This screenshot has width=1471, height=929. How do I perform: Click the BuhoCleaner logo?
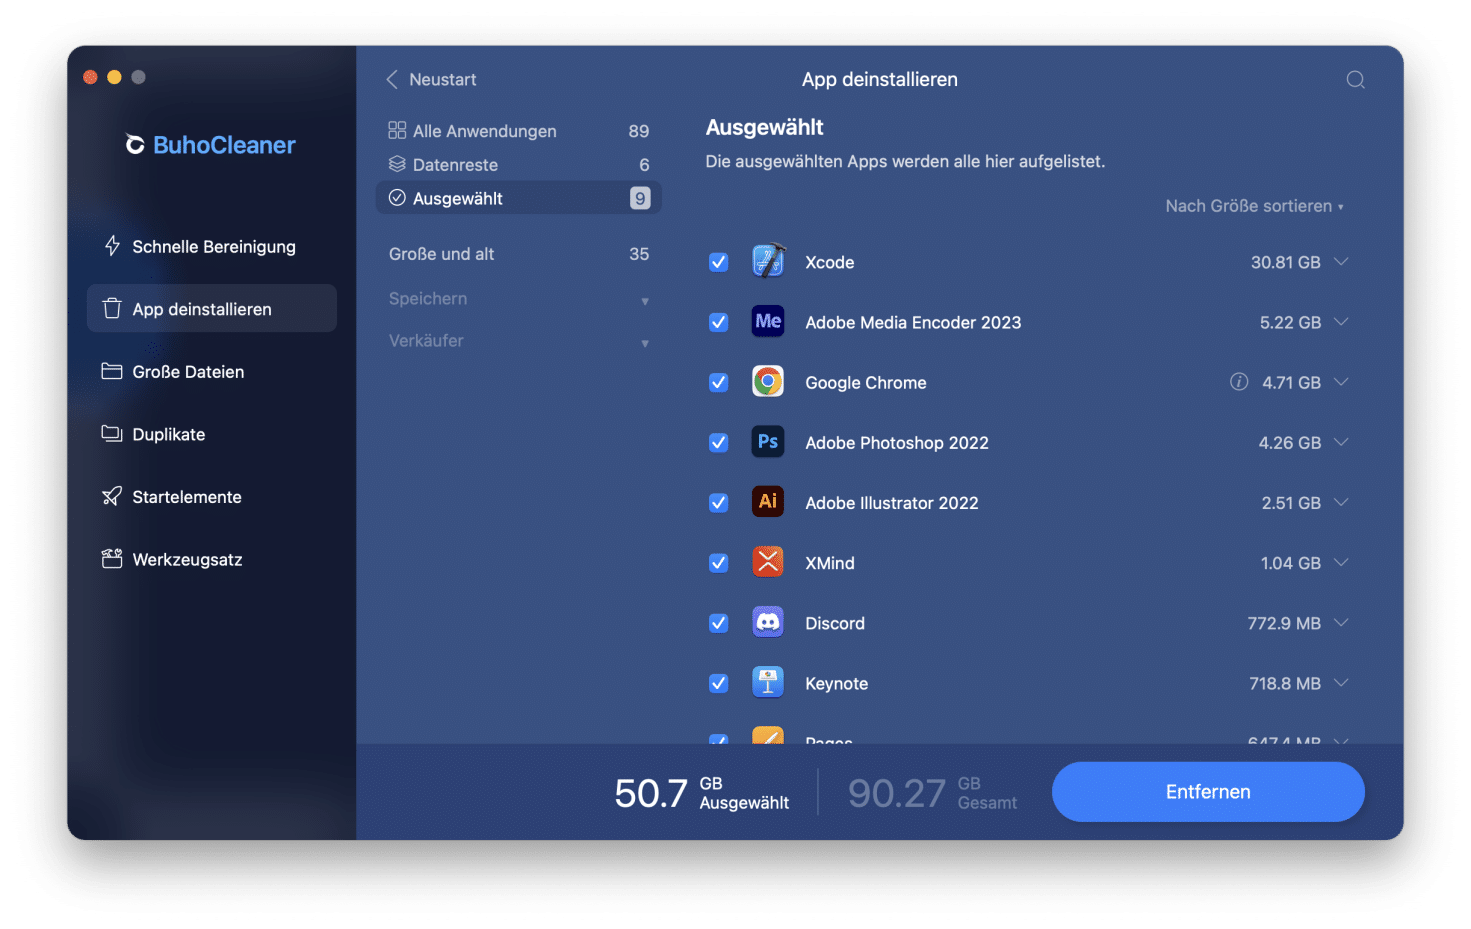pyautogui.click(x=211, y=145)
